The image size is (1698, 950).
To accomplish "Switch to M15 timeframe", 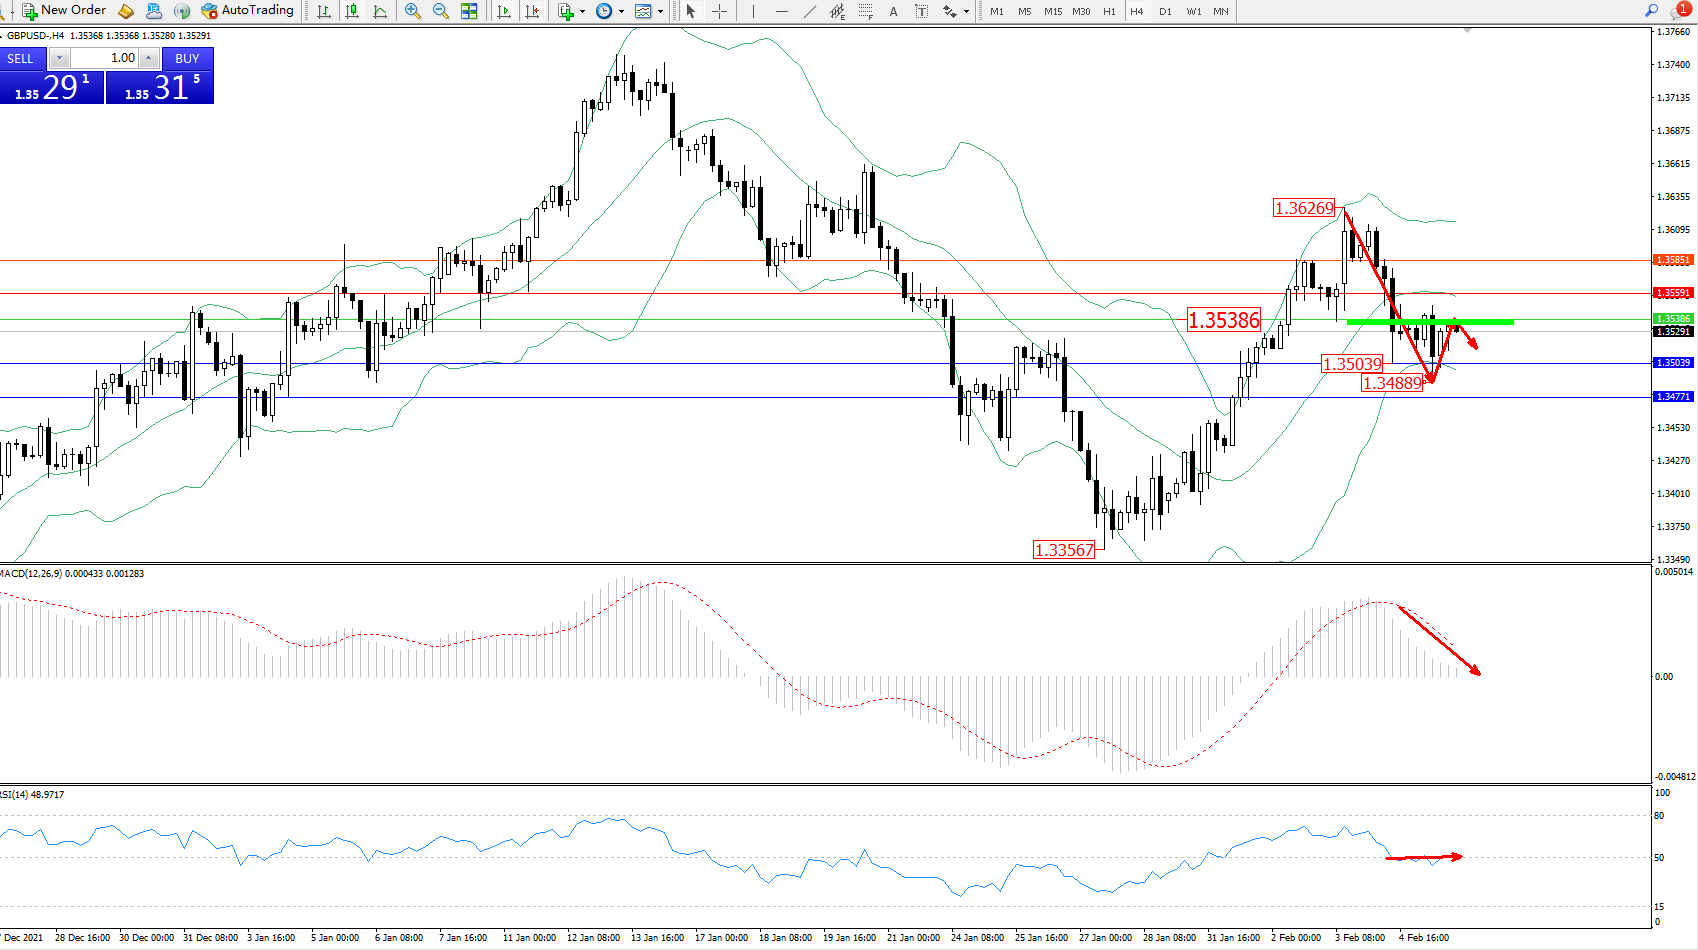I will click(x=1053, y=11).
